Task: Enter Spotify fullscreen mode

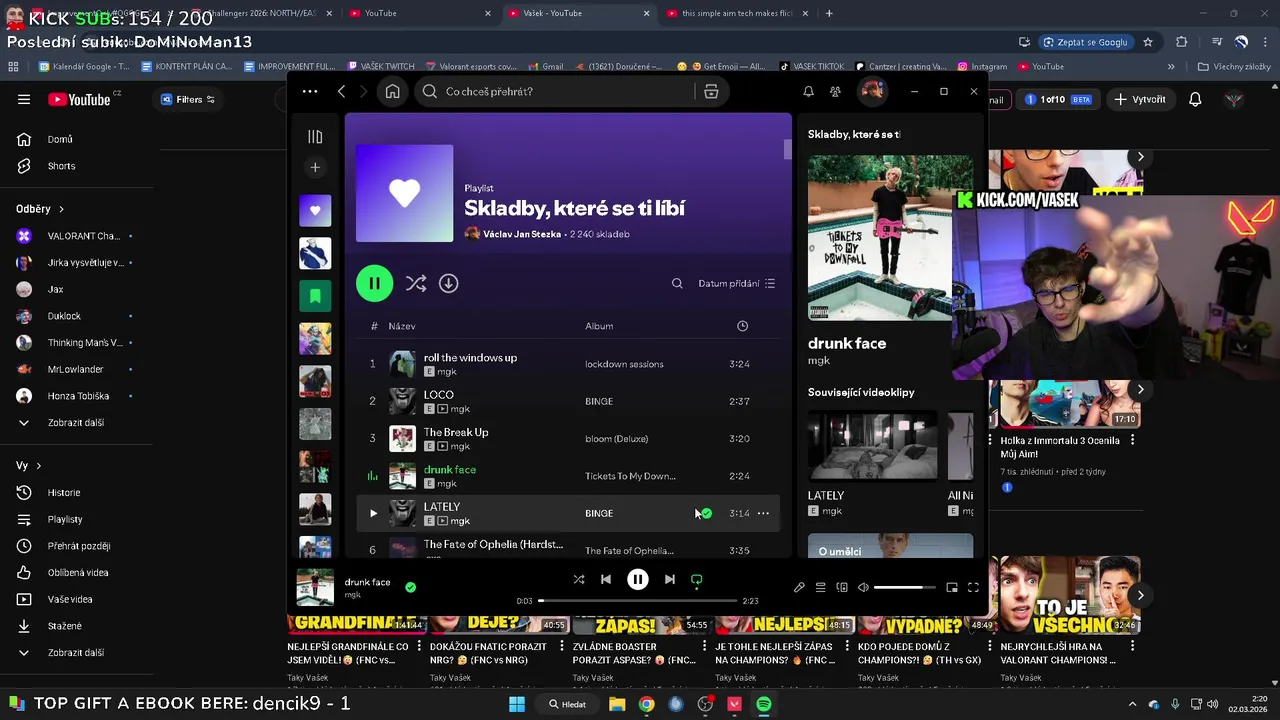Action: 973,587
